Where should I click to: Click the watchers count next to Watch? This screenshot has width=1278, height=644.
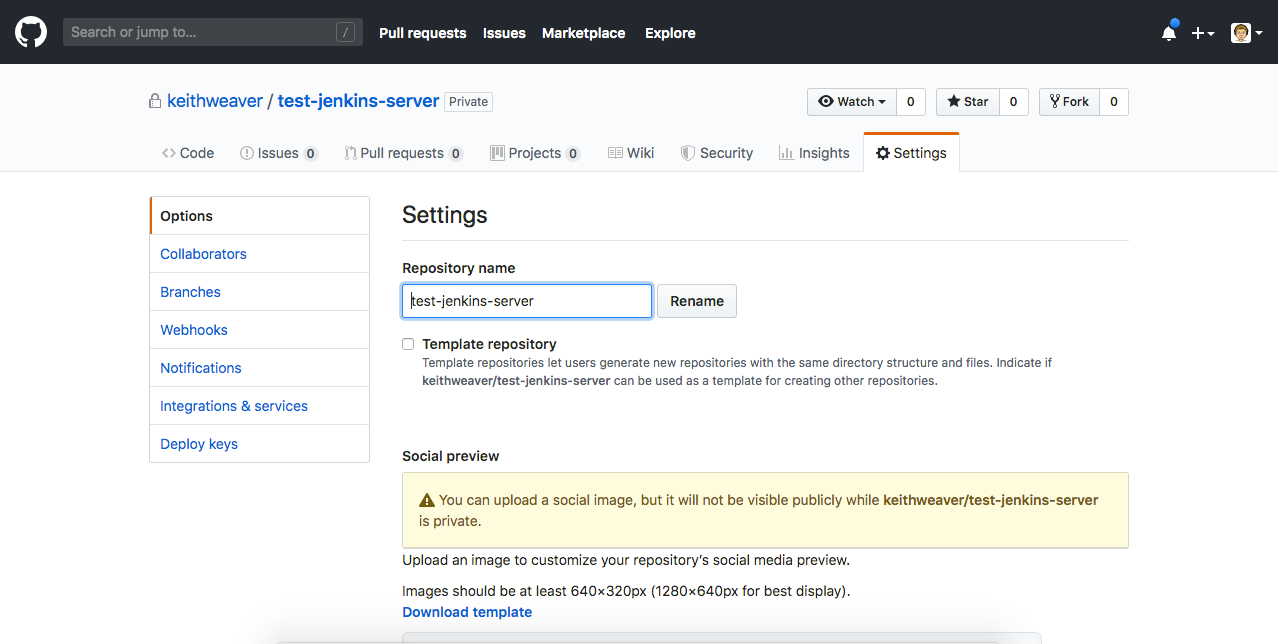coord(910,102)
